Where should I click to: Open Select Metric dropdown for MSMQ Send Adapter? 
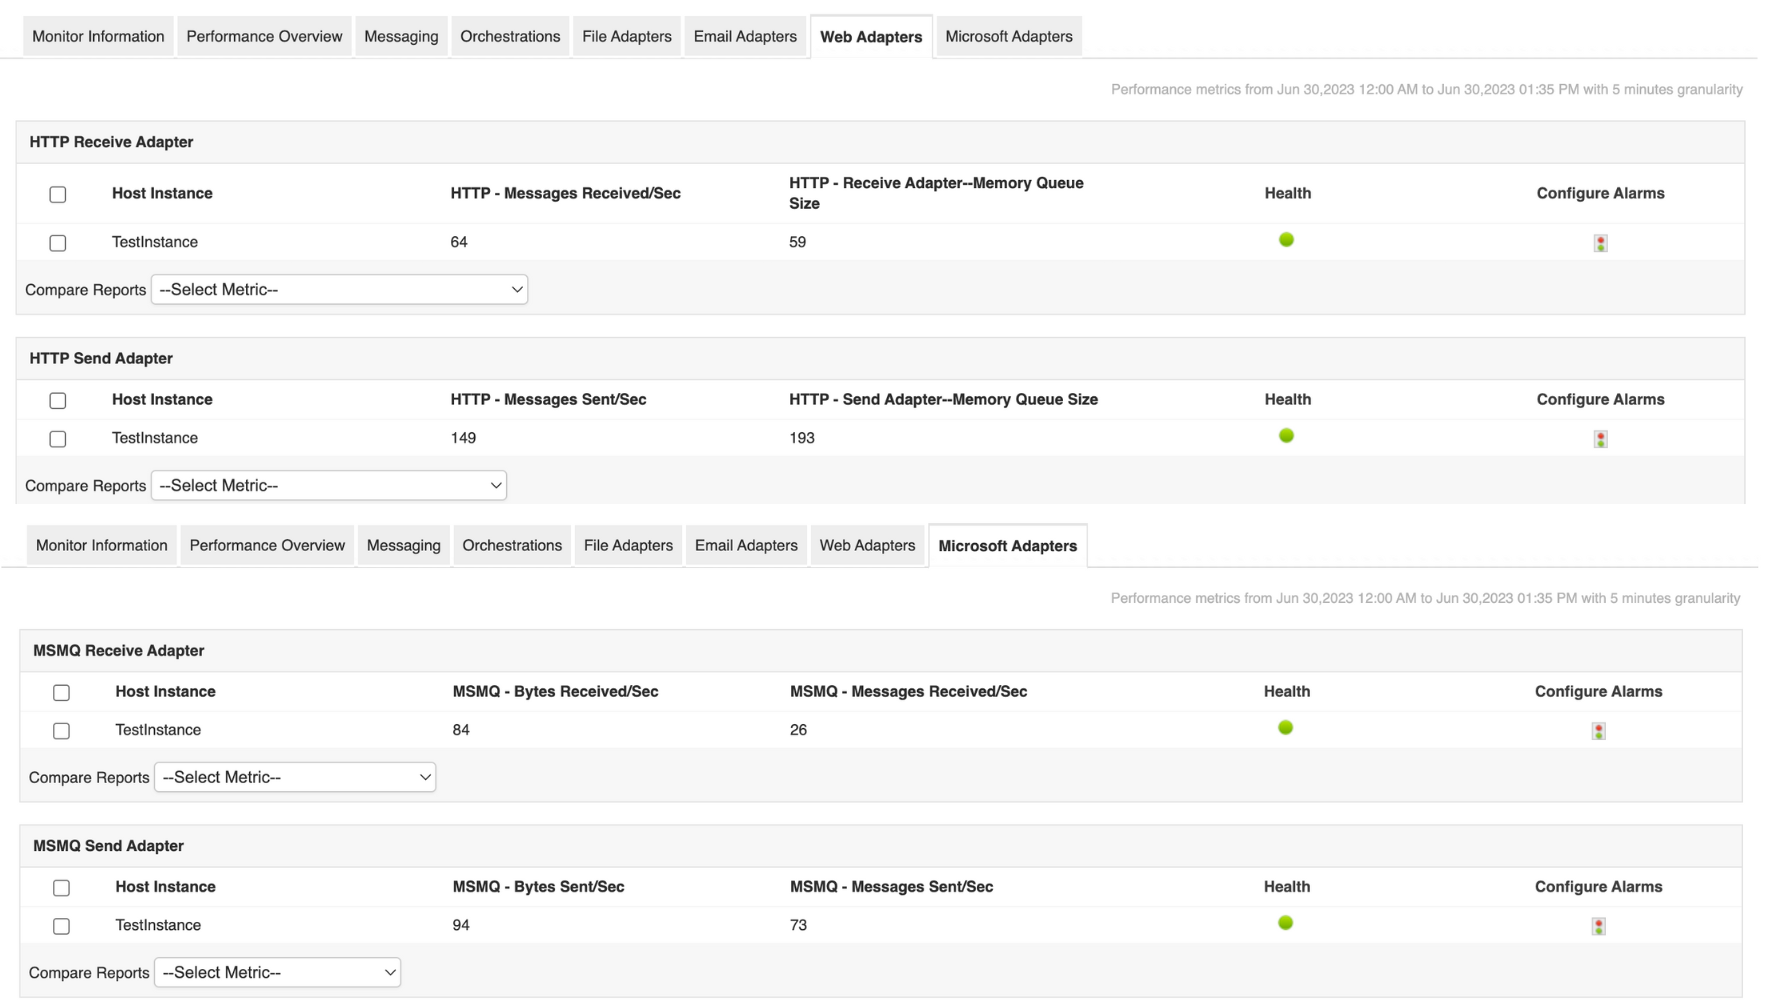coord(277,973)
